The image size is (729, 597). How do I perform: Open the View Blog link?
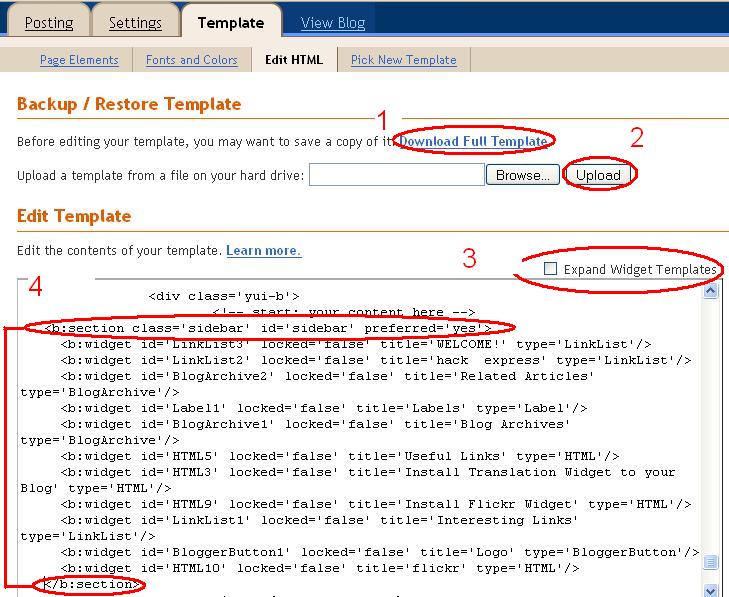(x=333, y=22)
